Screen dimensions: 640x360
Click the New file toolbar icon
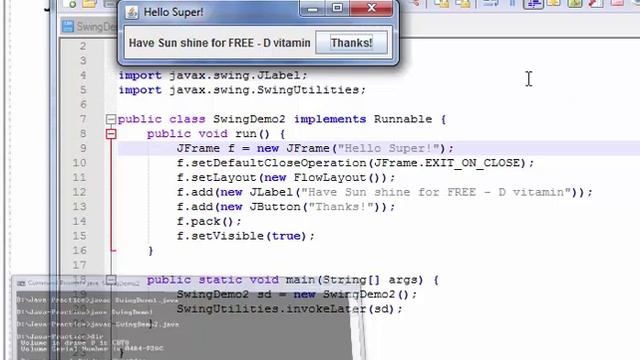coord(71,4)
